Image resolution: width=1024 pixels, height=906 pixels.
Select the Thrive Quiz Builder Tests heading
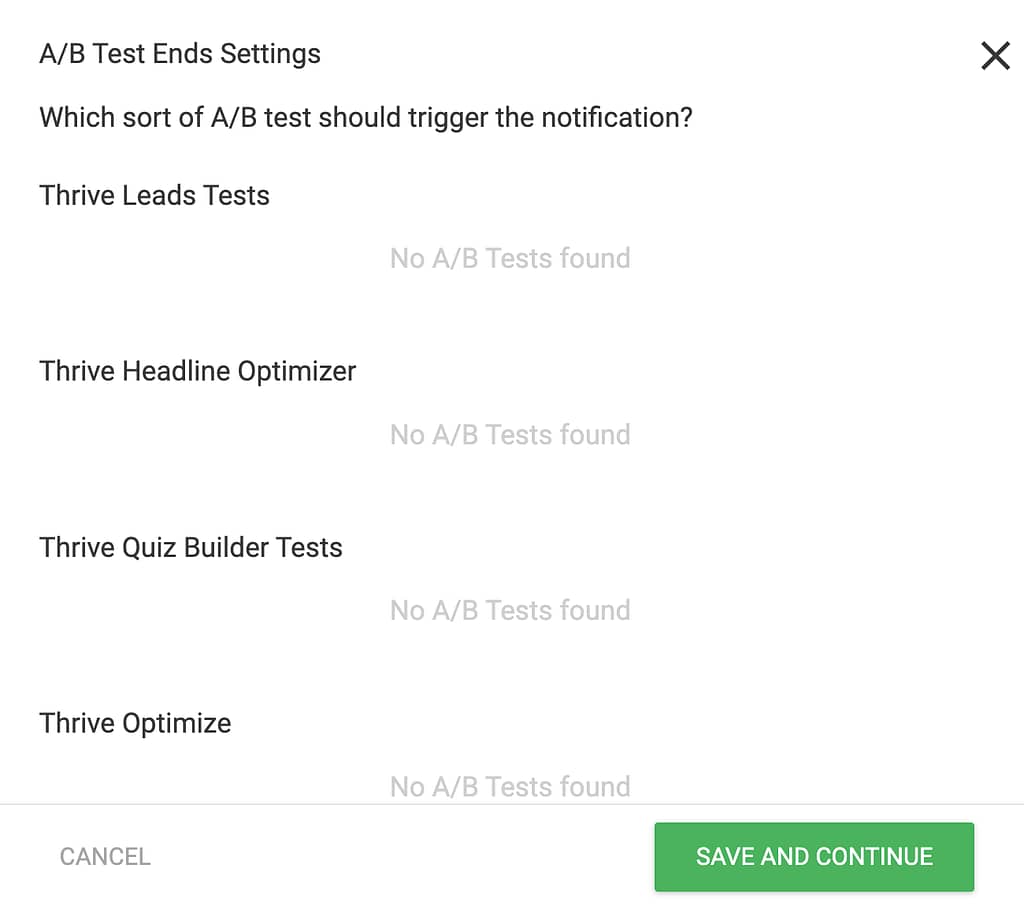click(x=191, y=547)
